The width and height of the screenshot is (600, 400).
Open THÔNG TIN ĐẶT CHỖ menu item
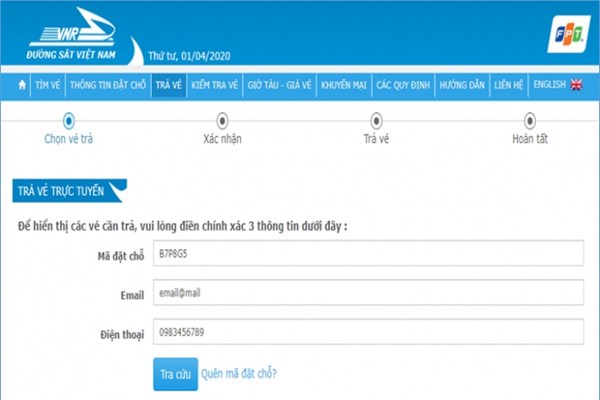(108, 85)
